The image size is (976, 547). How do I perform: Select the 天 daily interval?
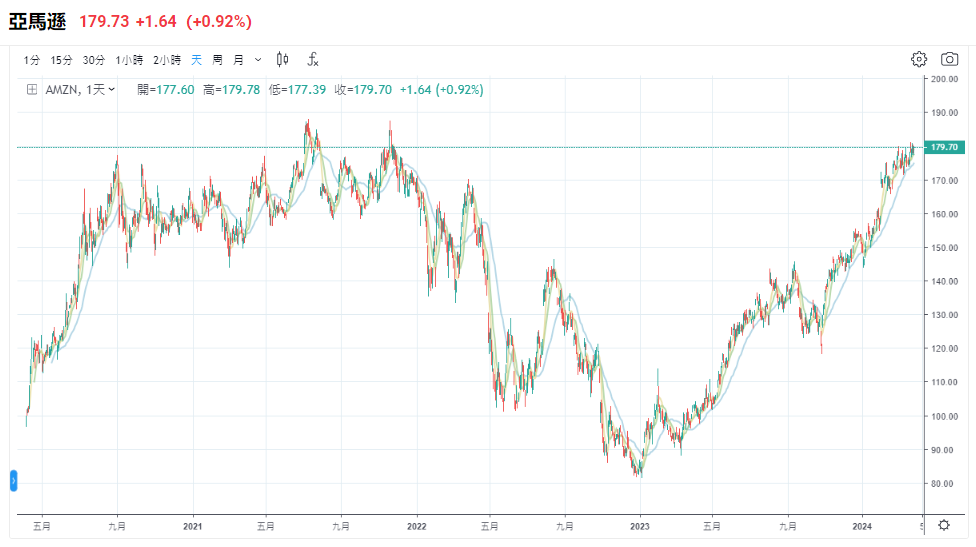click(x=196, y=60)
